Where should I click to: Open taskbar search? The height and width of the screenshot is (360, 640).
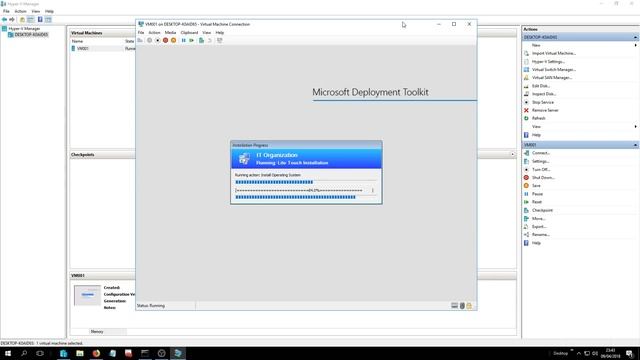(x=24, y=353)
